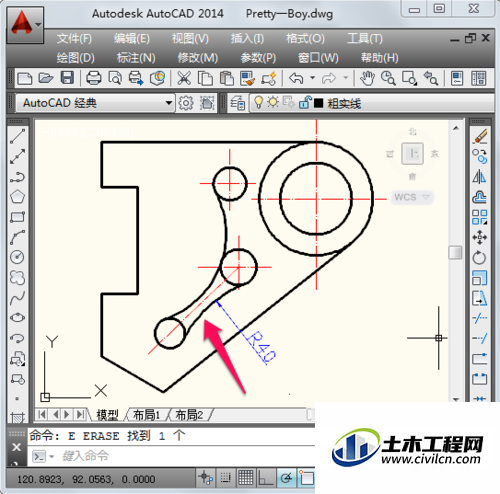Toggle Grid Display in status bar
Image resolution: width=500 pixels, height=494 pixels.
coord(246,478)
